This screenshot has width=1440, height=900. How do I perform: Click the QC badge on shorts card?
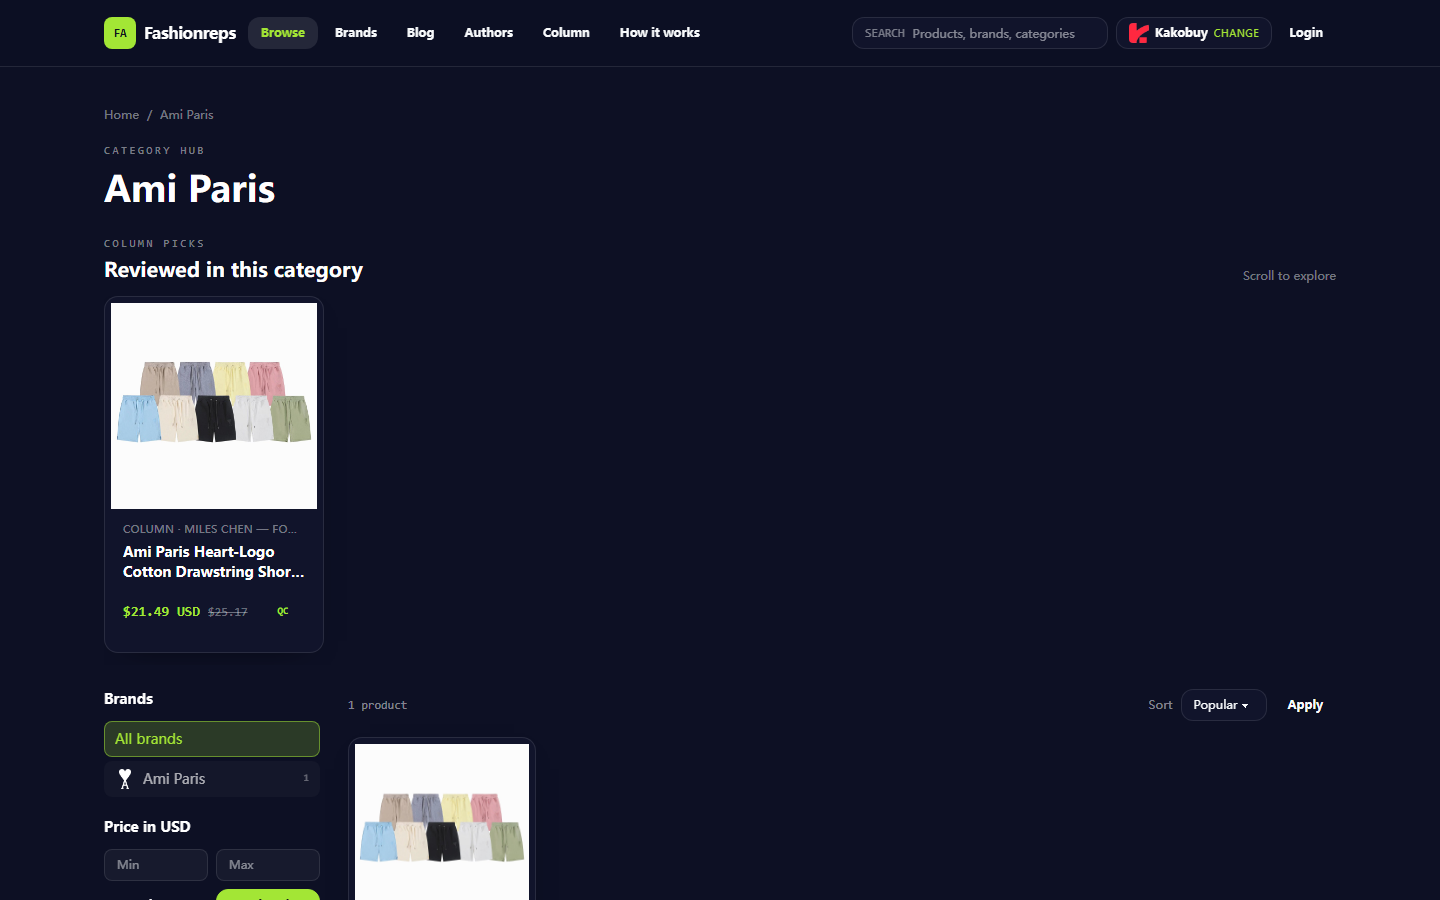pyautogui.click(x=283, y=611)
